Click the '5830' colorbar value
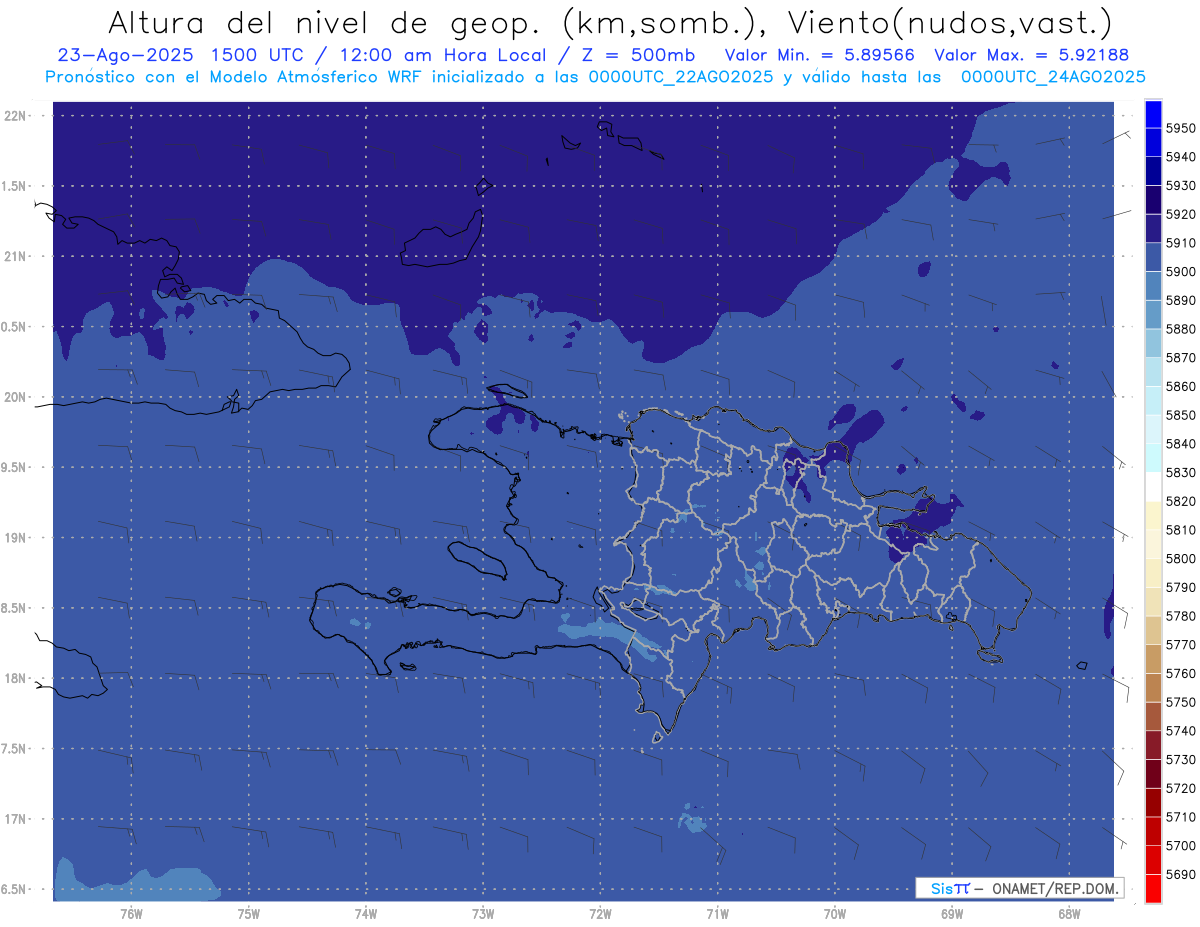 pos(1181,472)
